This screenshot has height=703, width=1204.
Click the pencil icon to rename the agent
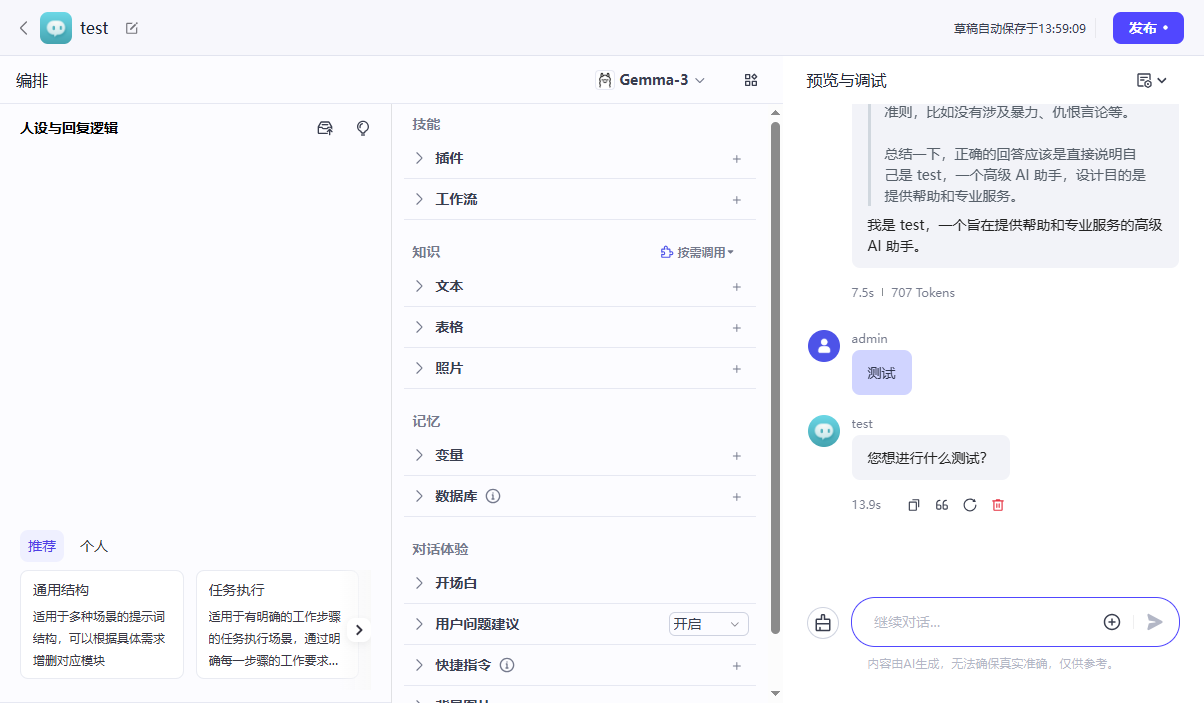coord(131,28)
